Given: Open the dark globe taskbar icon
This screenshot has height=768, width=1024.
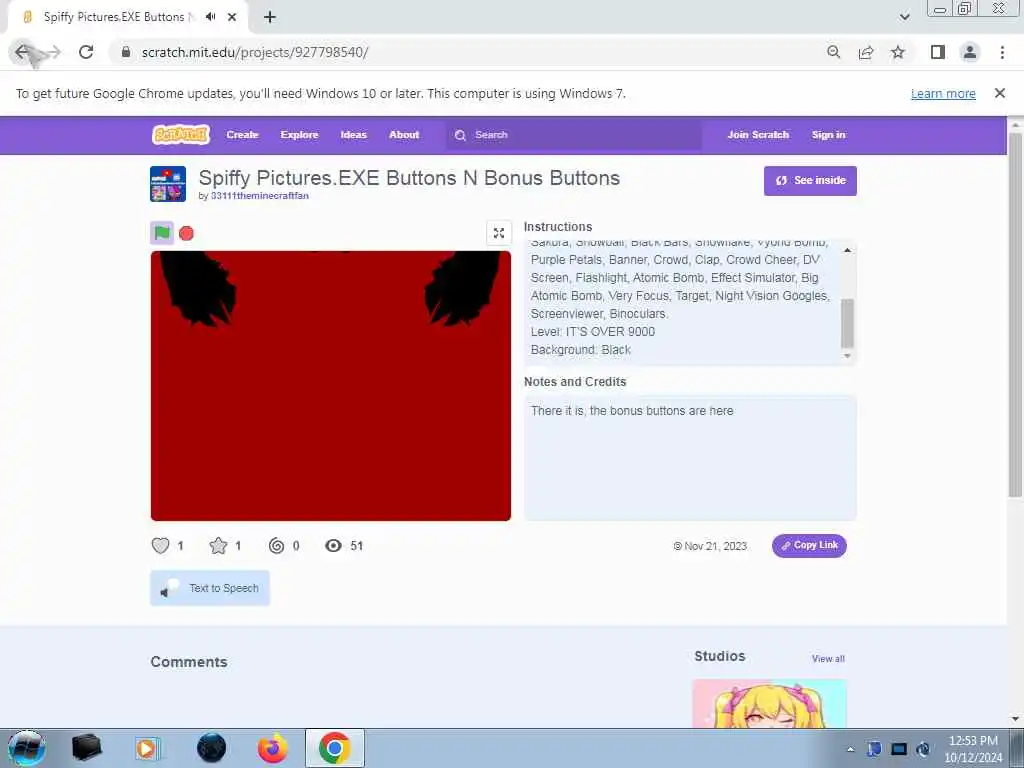Looking at the screenshot, I should [x=211, y=748].
